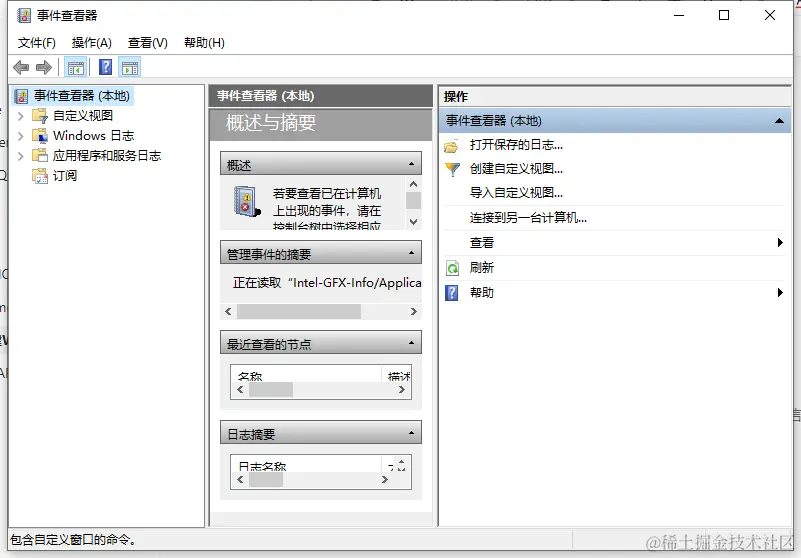Image resolution: width=801 pixels, height=558 pixels.
Task: Click the 应用程序和服务日志 folder icon
Action: tap(39, 155)
